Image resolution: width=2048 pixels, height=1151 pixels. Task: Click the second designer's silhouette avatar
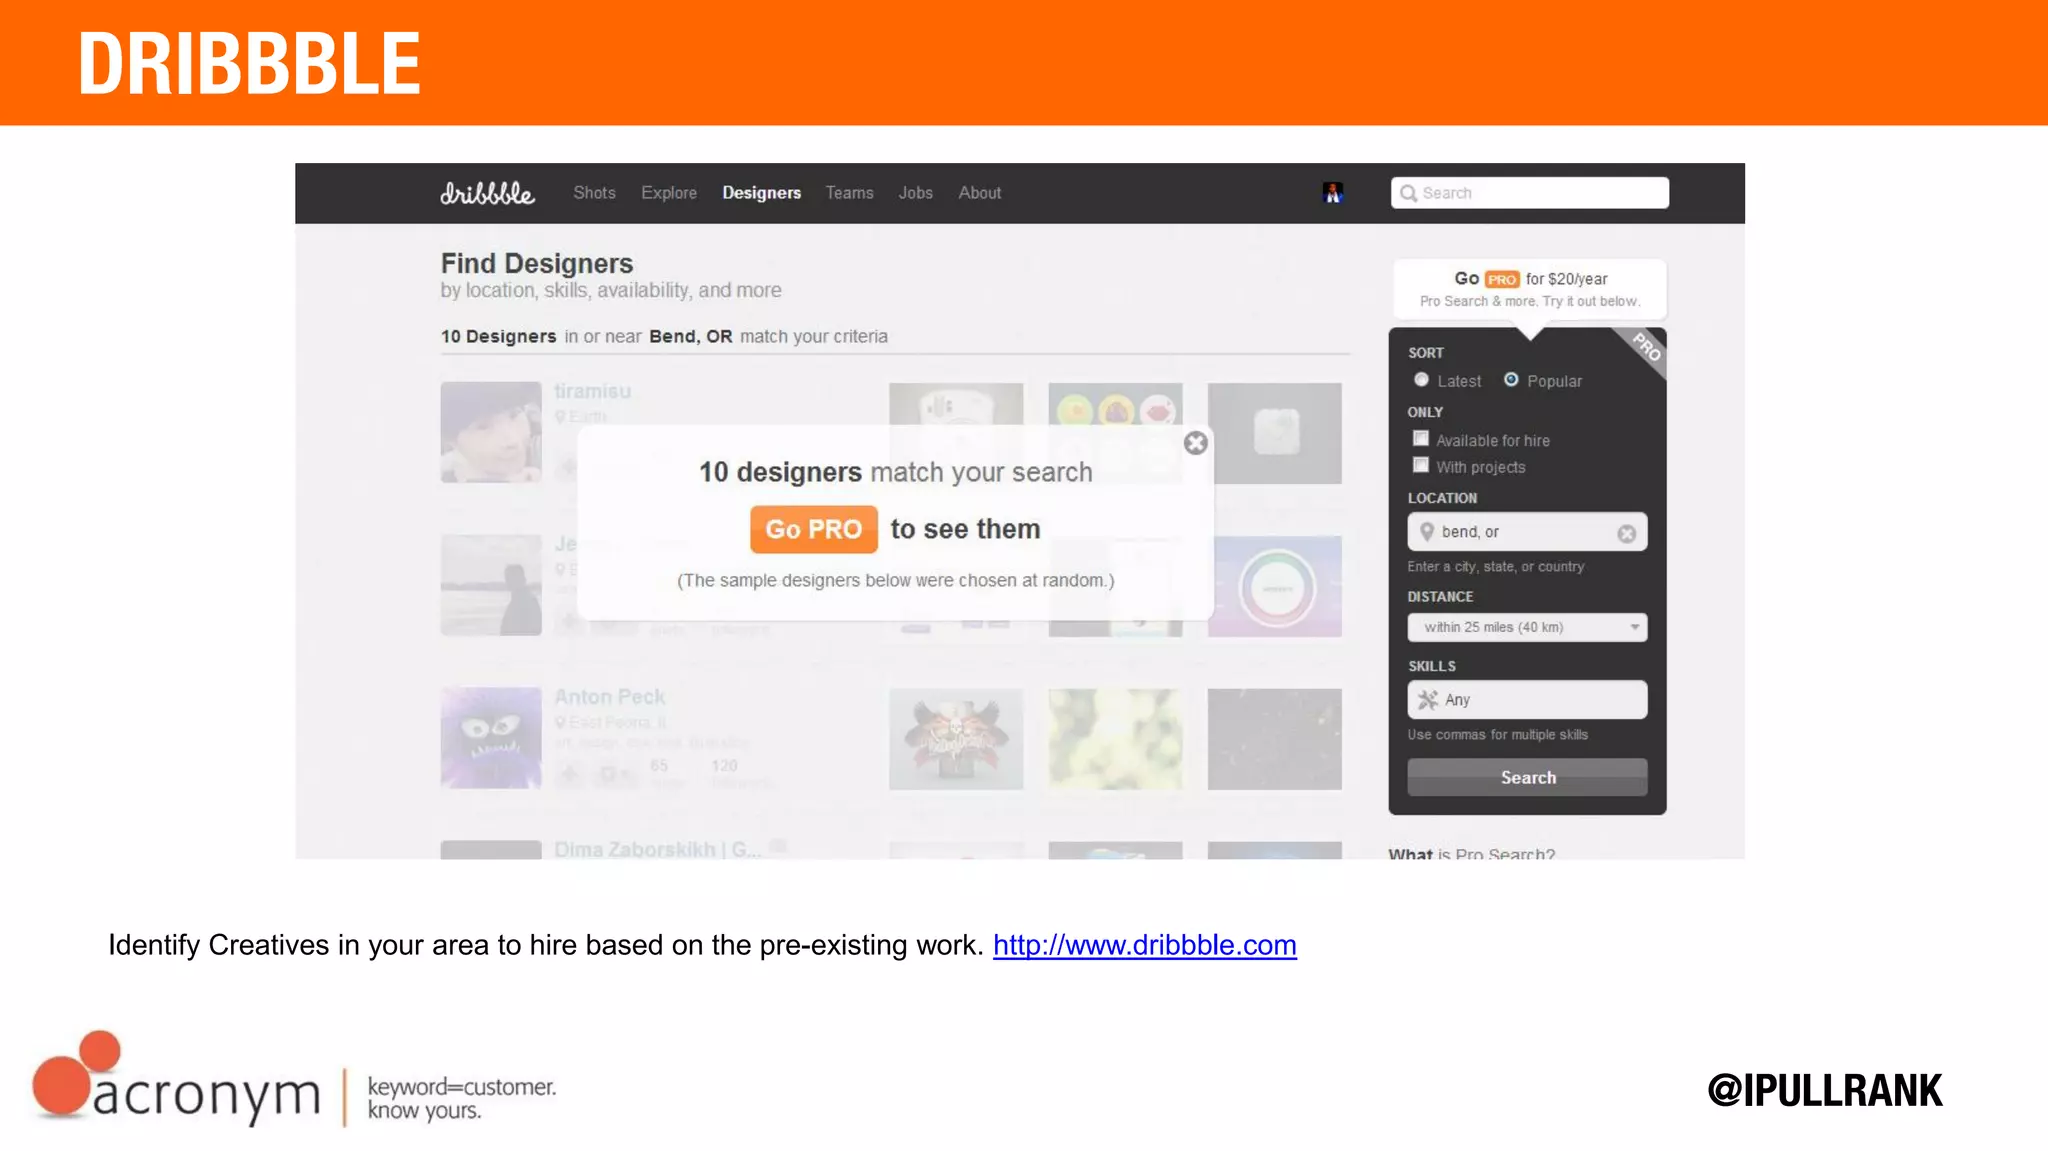click(491, 585)
